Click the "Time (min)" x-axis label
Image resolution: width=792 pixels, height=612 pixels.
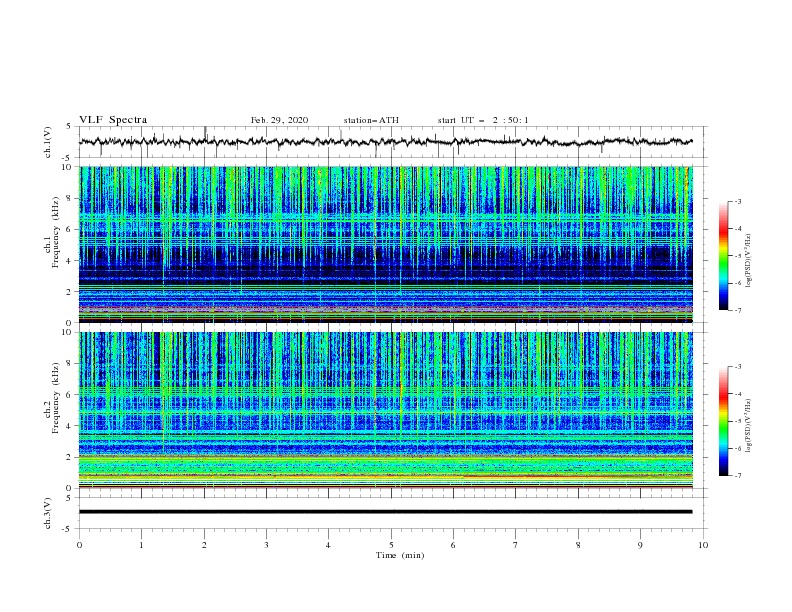[400, 555]
